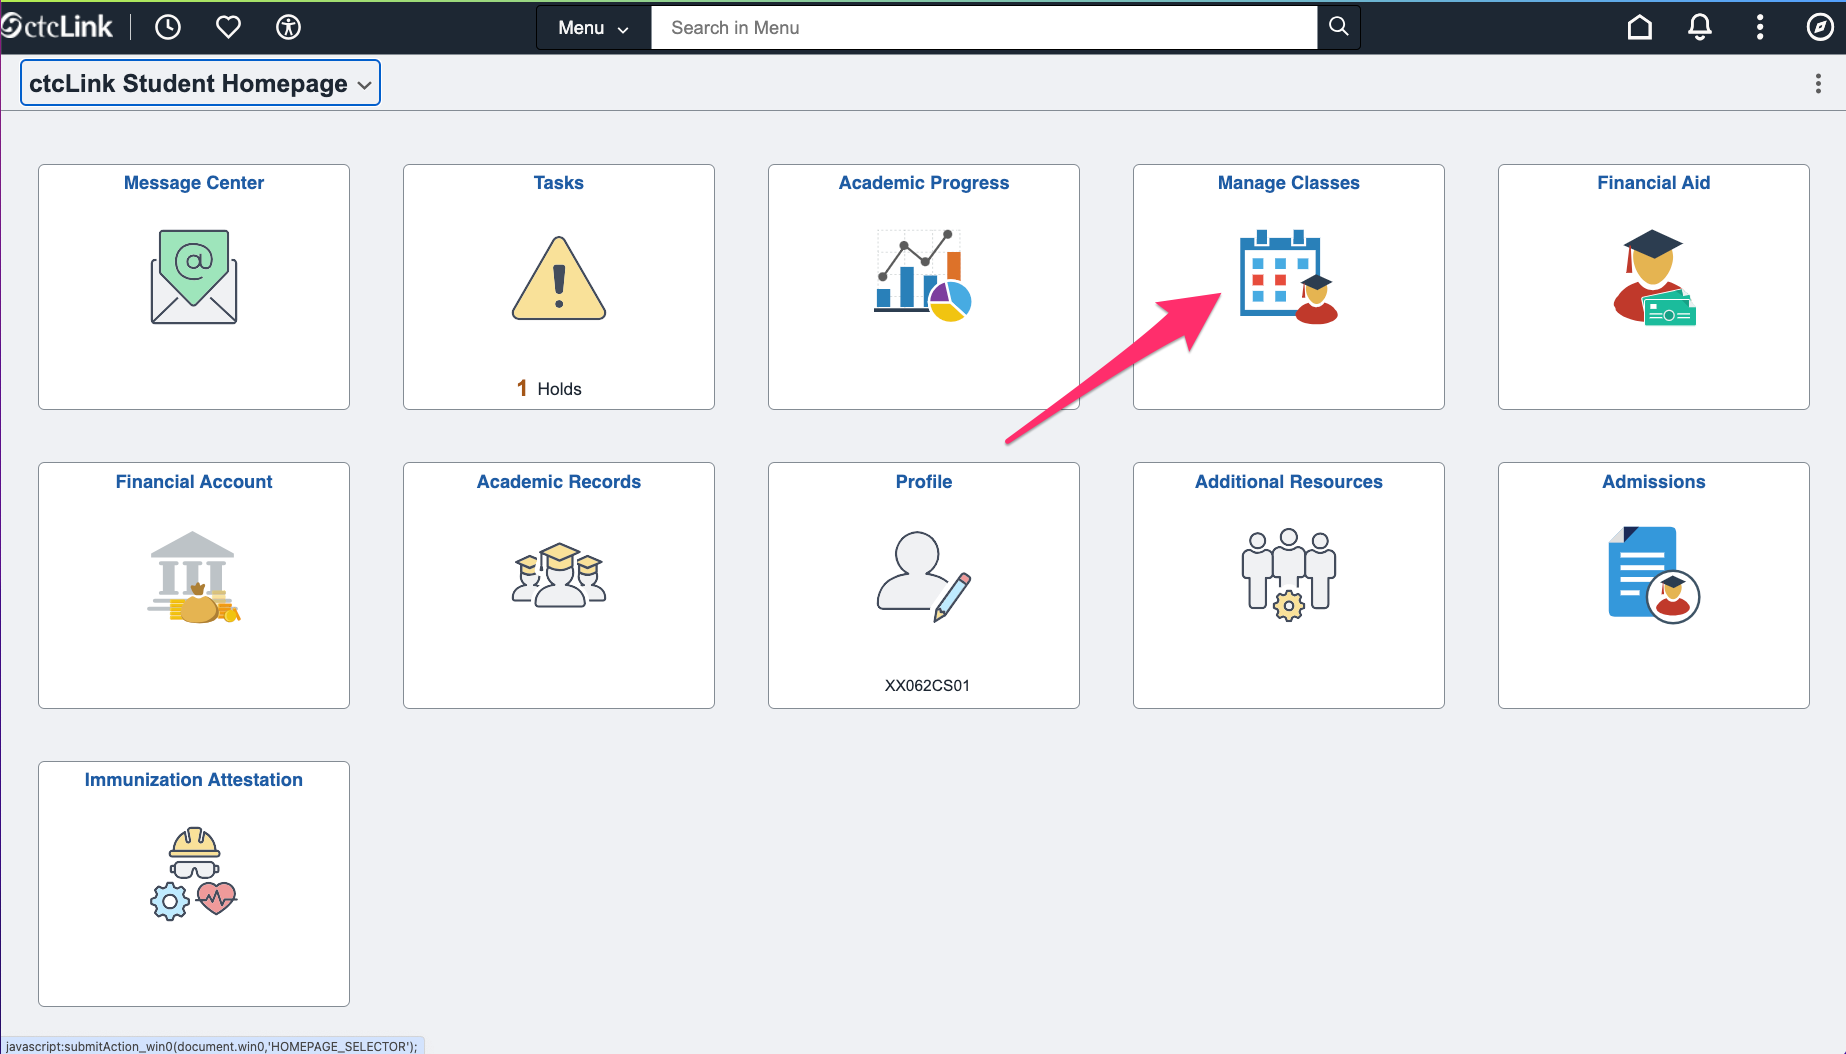Open the Menu dropdown in the header
This screenshot has height=1054, width=1846.
tap(592, 27)
